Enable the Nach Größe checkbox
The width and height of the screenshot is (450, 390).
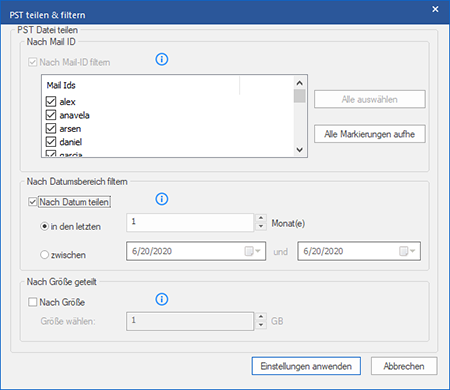[32, 302]
